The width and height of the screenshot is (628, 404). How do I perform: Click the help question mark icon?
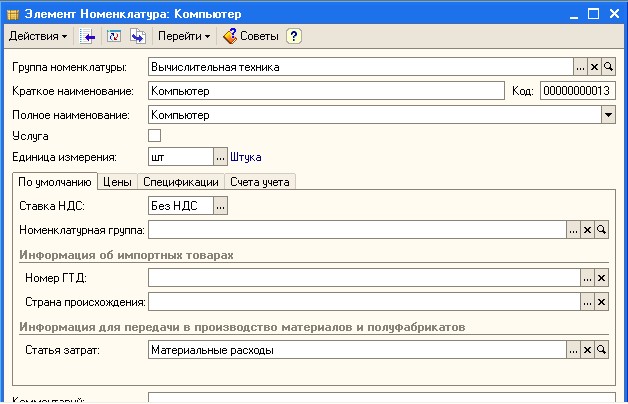coord(294,36)
